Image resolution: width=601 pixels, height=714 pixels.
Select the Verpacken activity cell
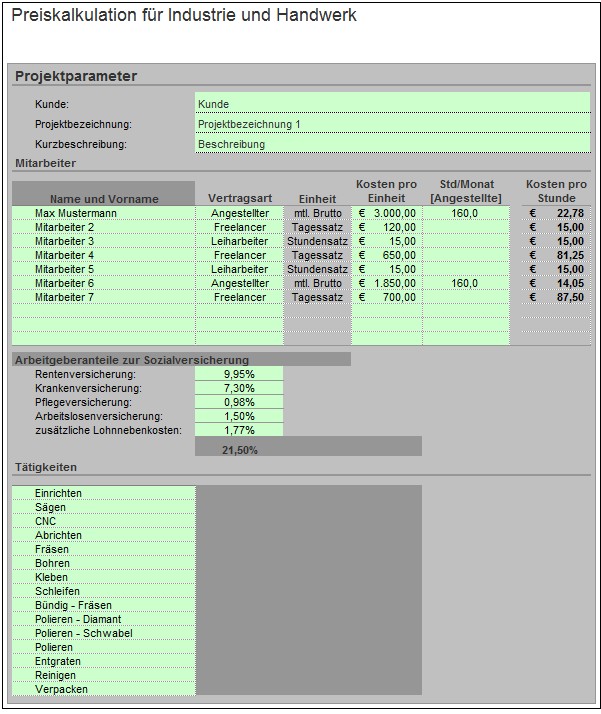coord(103,689)
